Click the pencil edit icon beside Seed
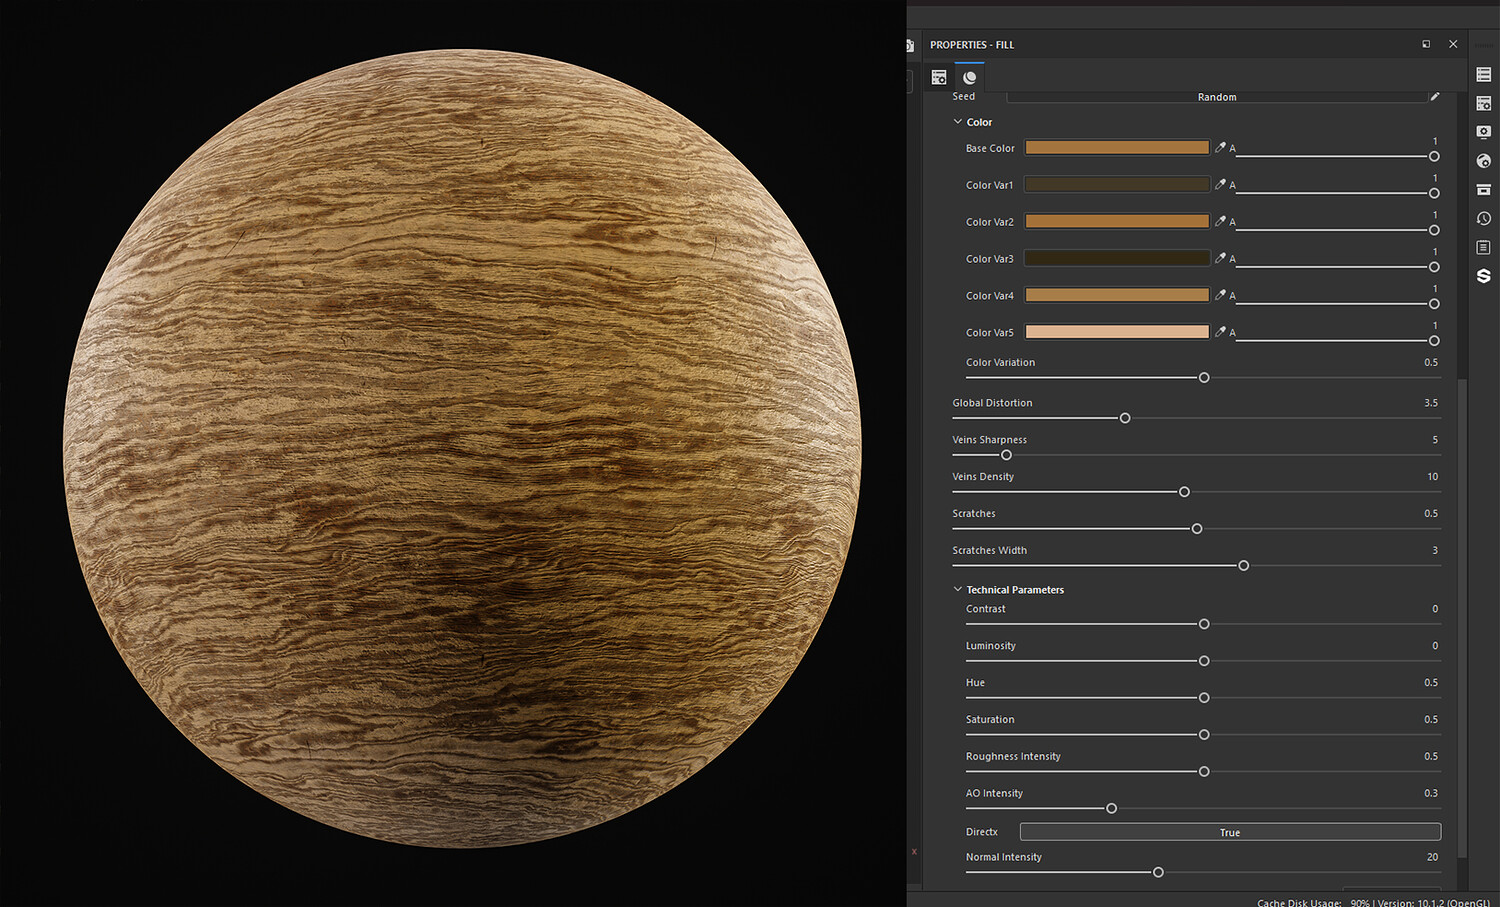The image size is (1500, 907). [1434, 97]
